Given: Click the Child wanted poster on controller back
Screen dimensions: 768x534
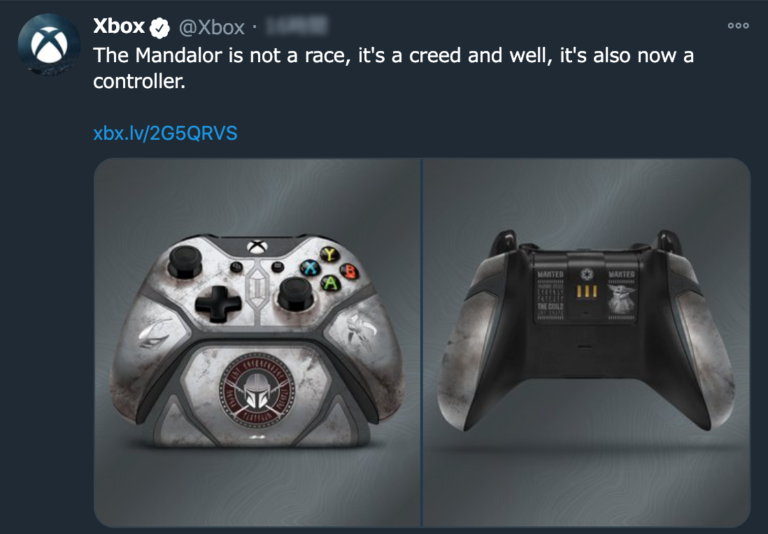Looking at the screenshot, I should tap(621, 295).
